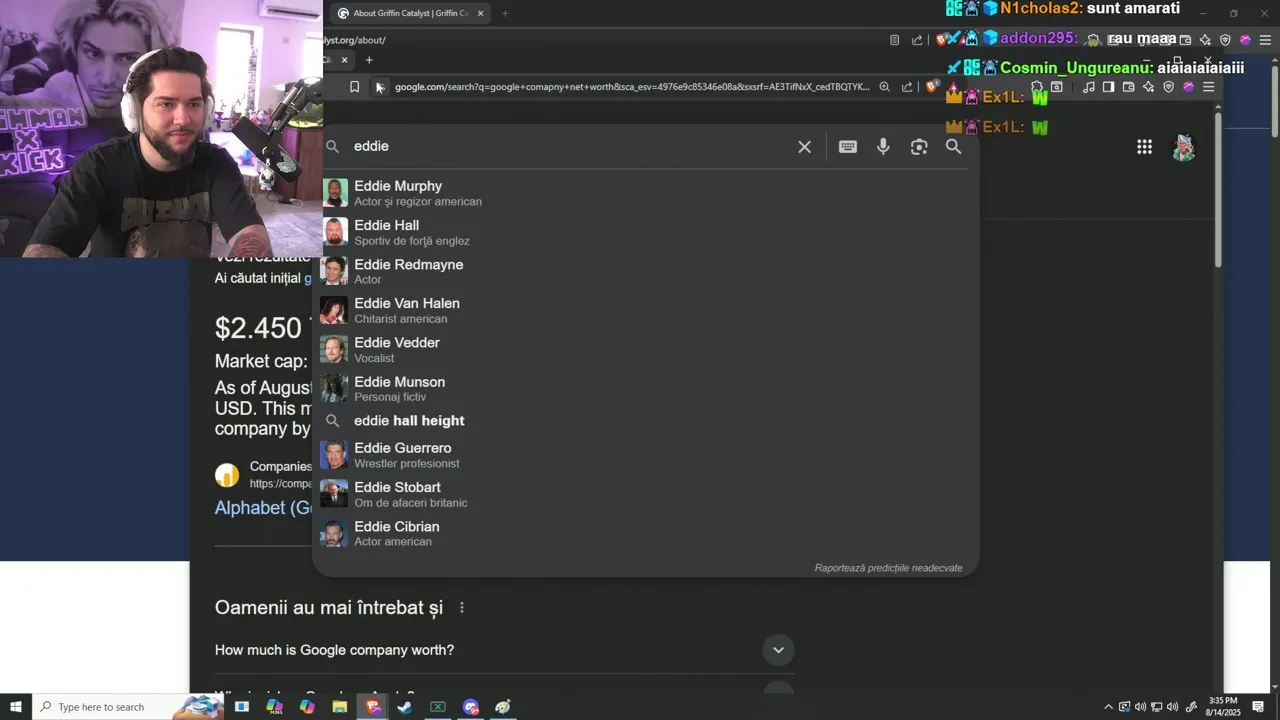This screenshot has height=720, width=1280.
Task: Switch to the 'About Griffin Catalyst' tab
Action: click(x=411, y=13)
